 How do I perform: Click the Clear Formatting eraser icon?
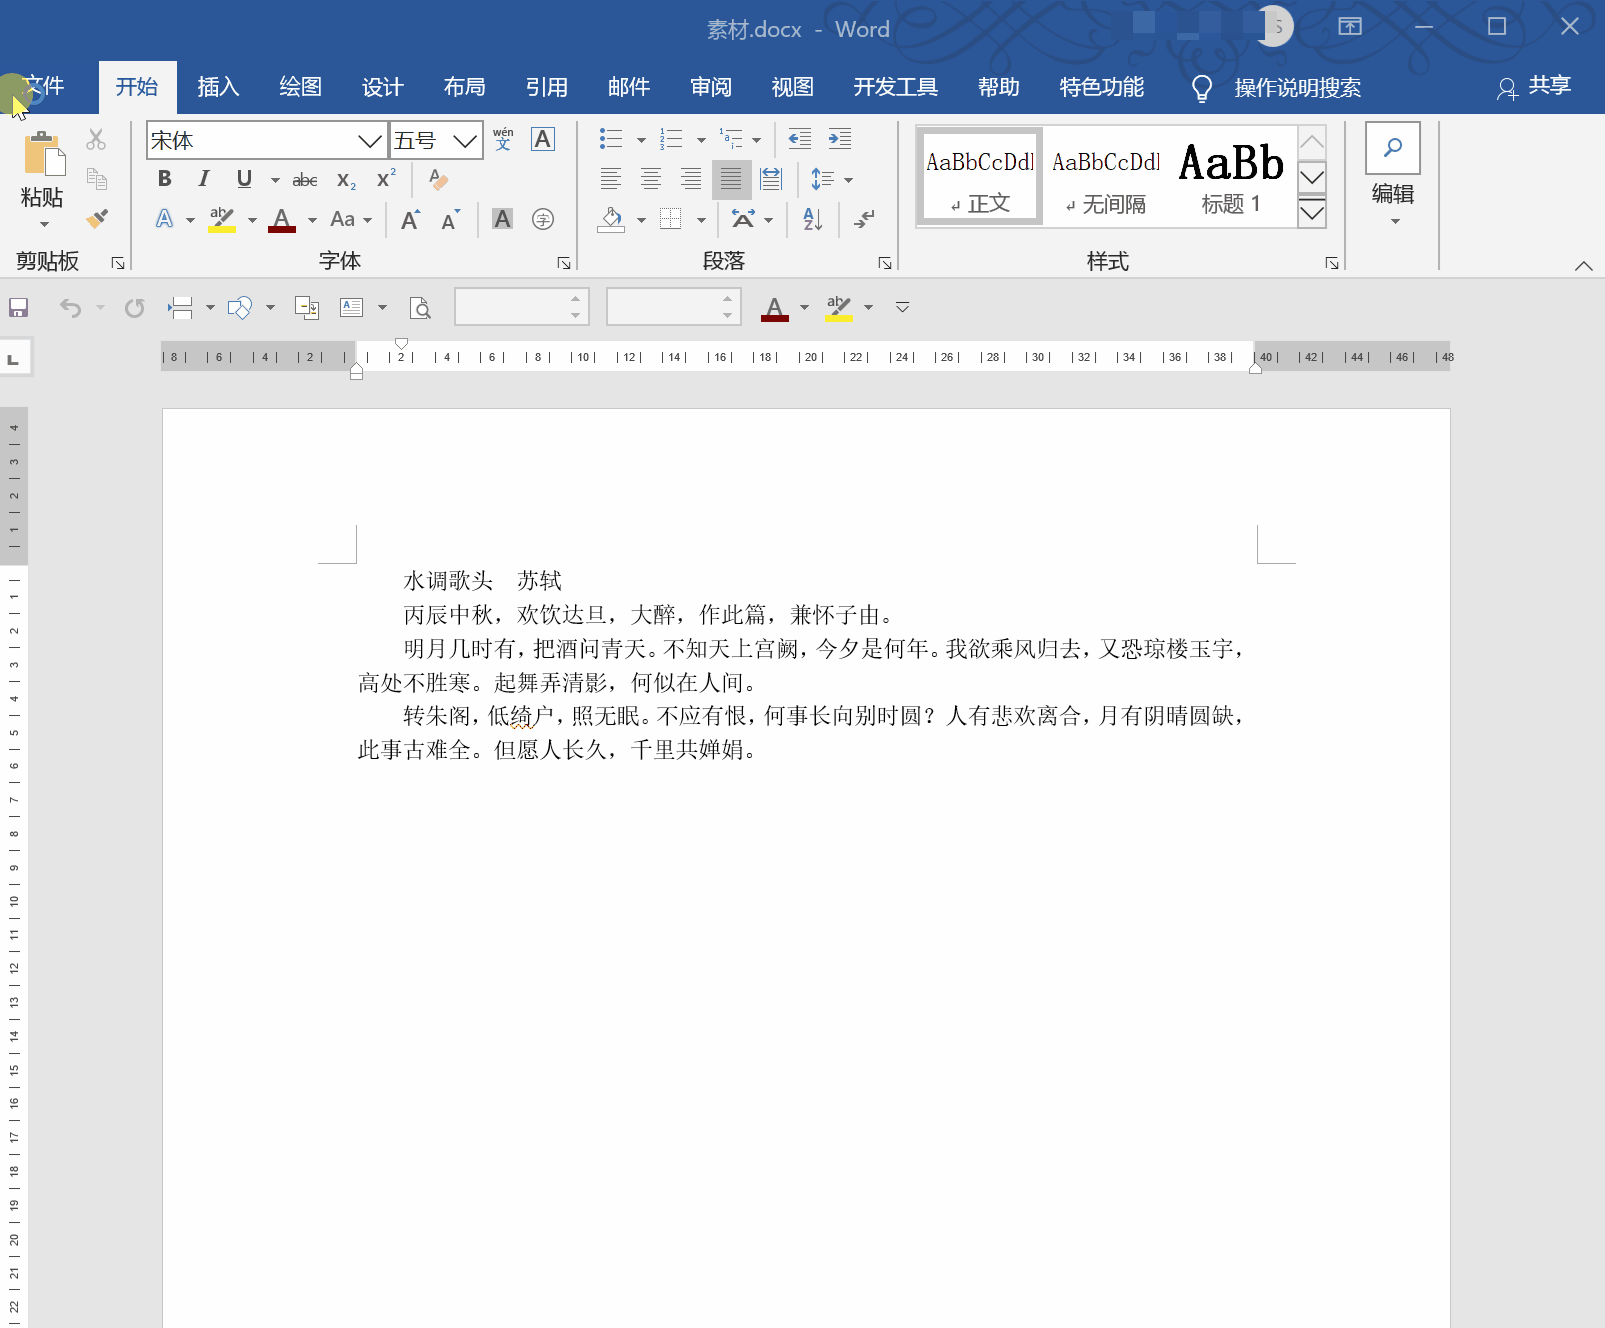tap(438, 179)
